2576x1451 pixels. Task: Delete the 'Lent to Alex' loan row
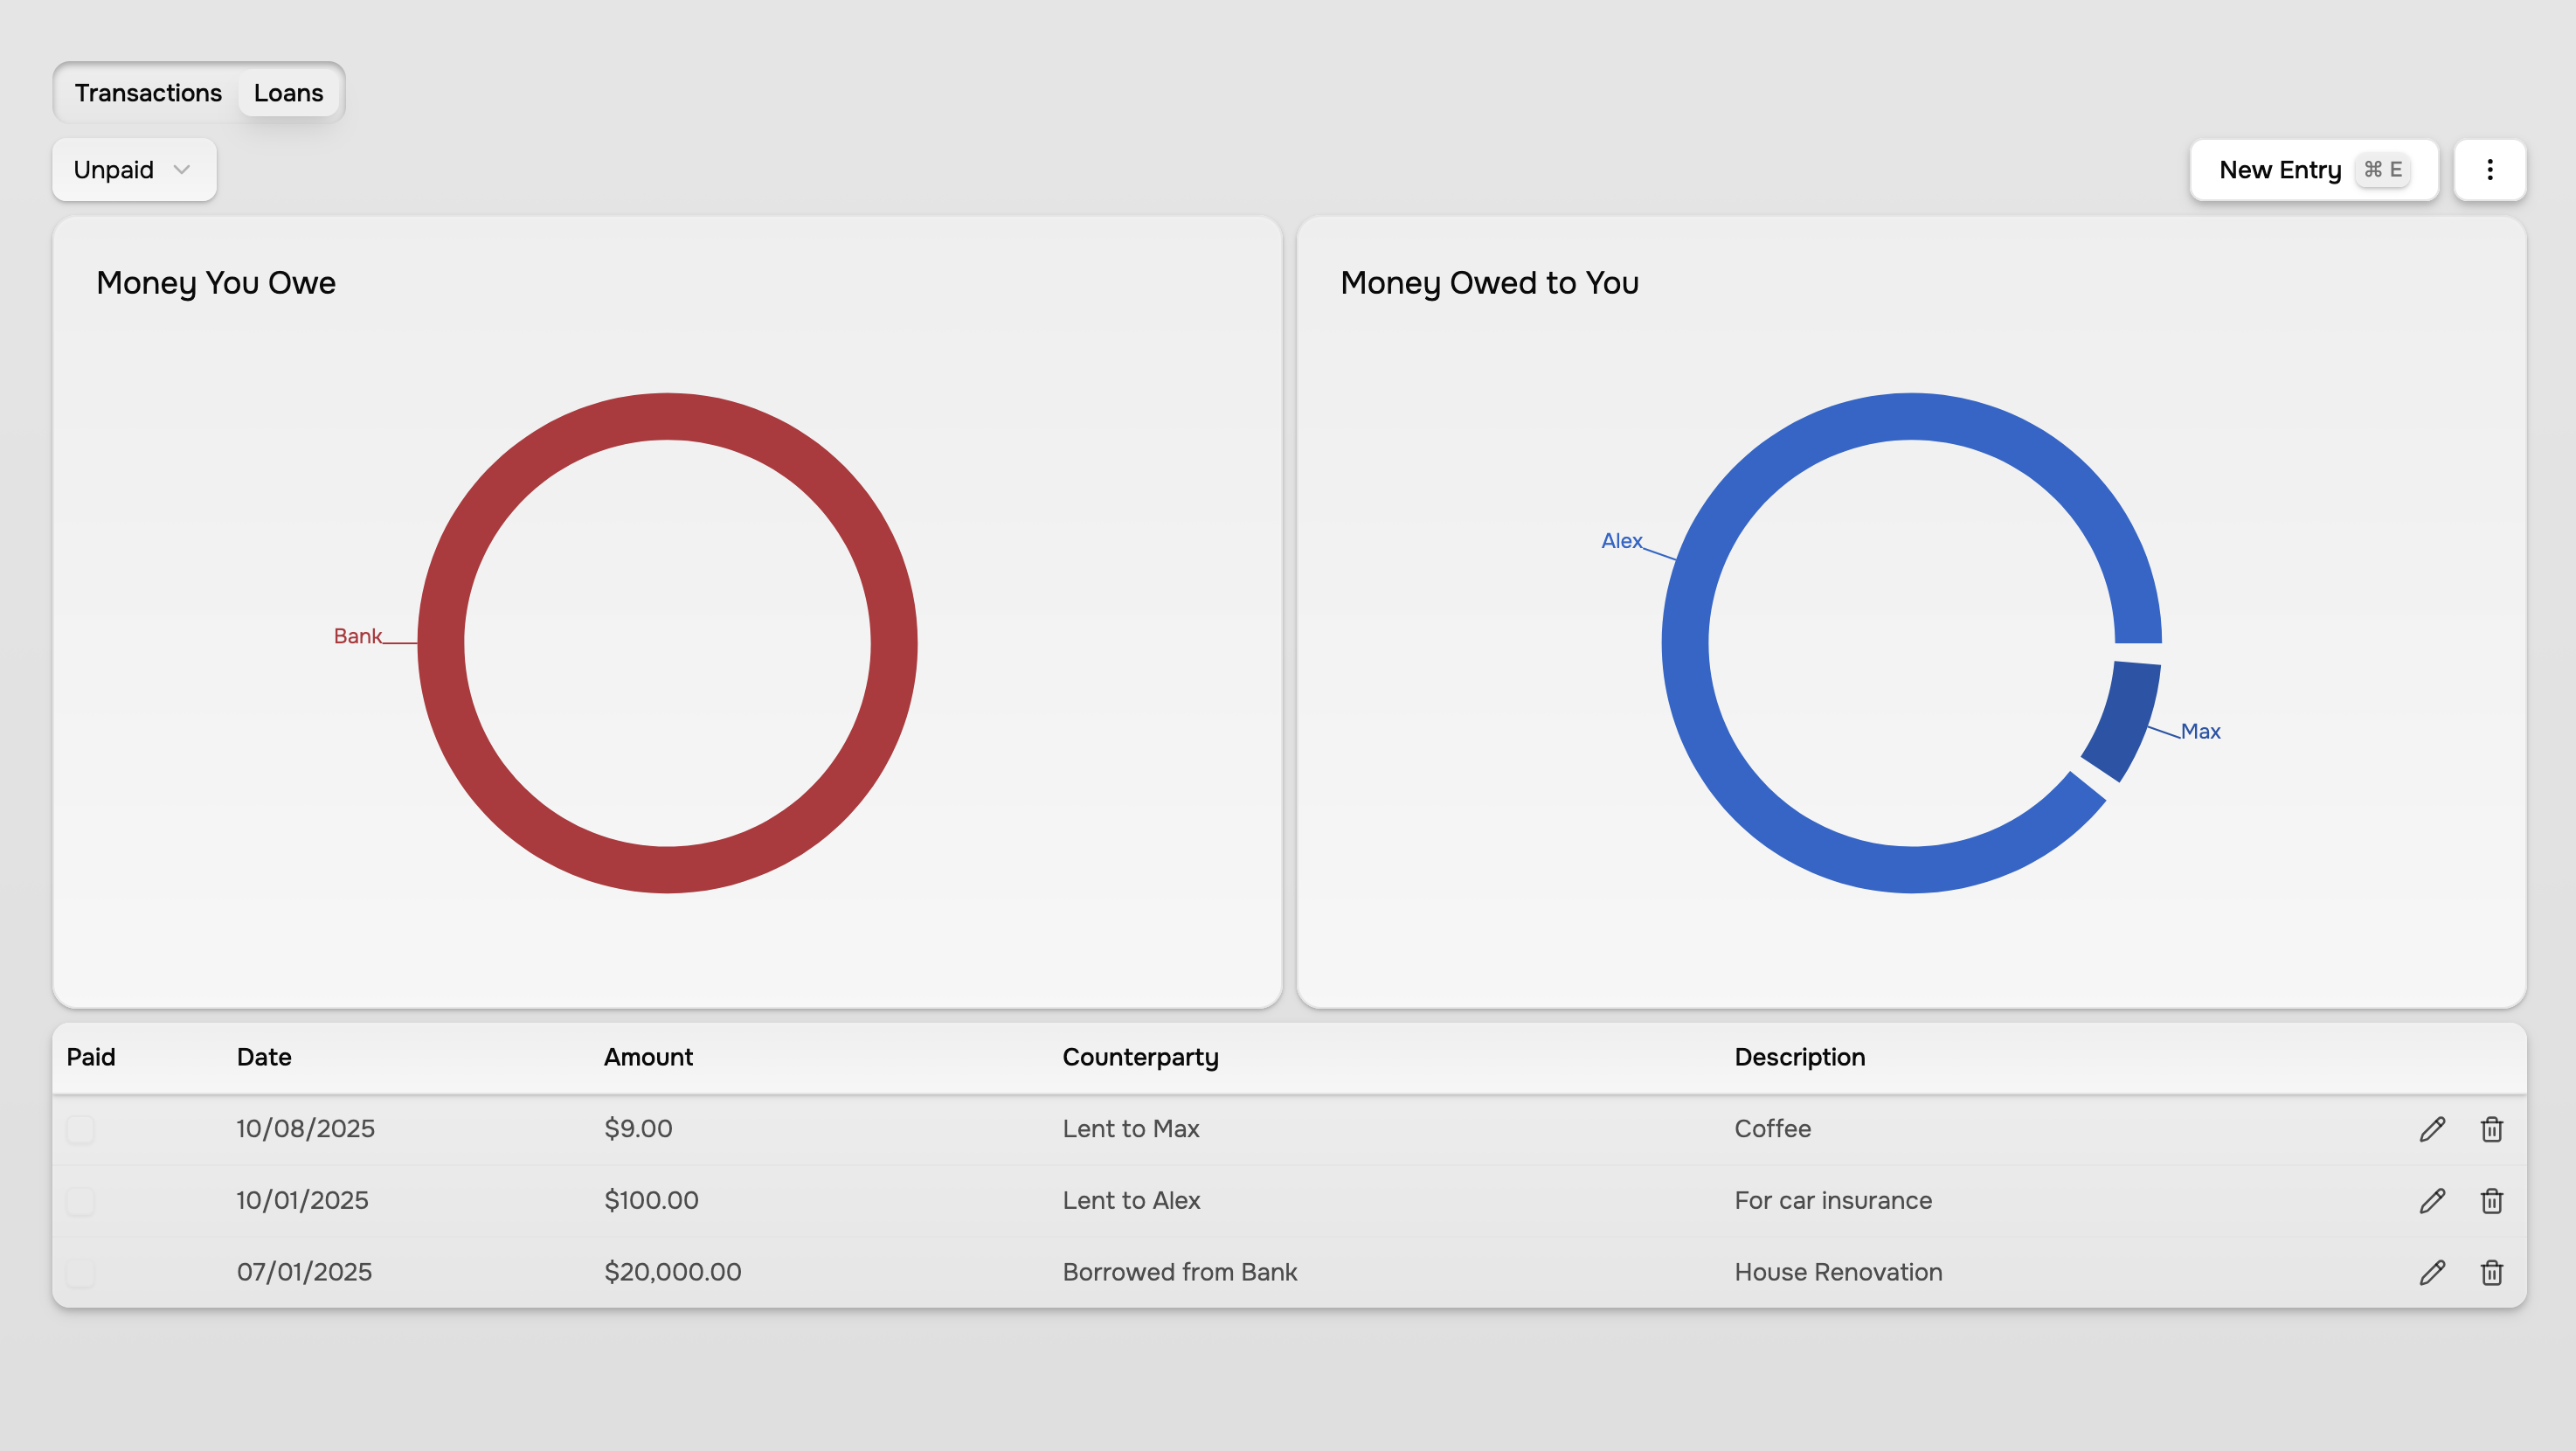[x=2492, y=1200]
